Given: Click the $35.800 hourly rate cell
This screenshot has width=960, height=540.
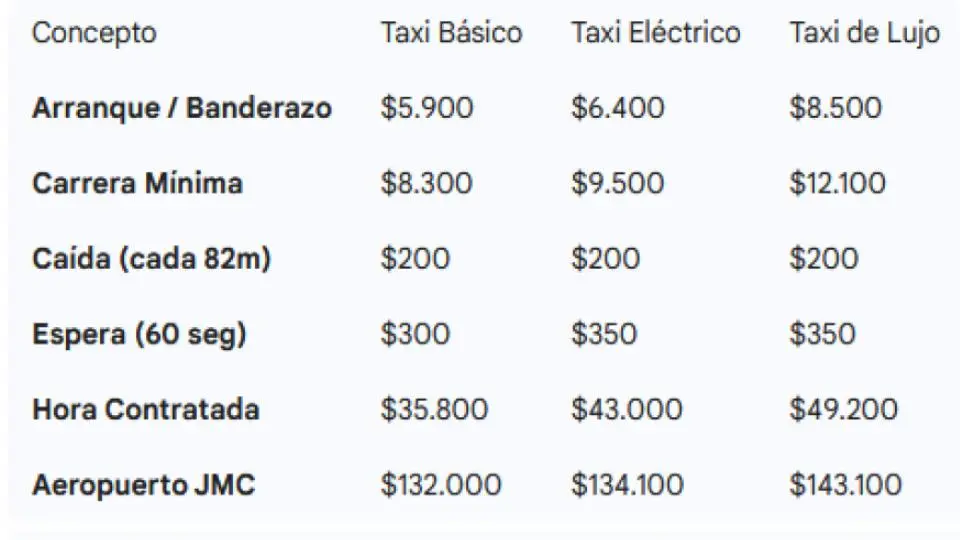Looking at the screenshot, I should pos(434,410).
